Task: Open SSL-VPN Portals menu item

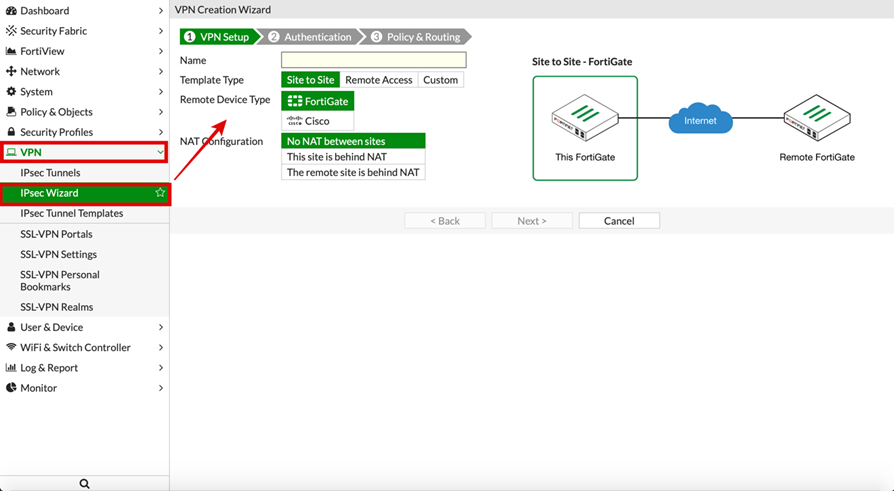Action: [x=84, y=234]
